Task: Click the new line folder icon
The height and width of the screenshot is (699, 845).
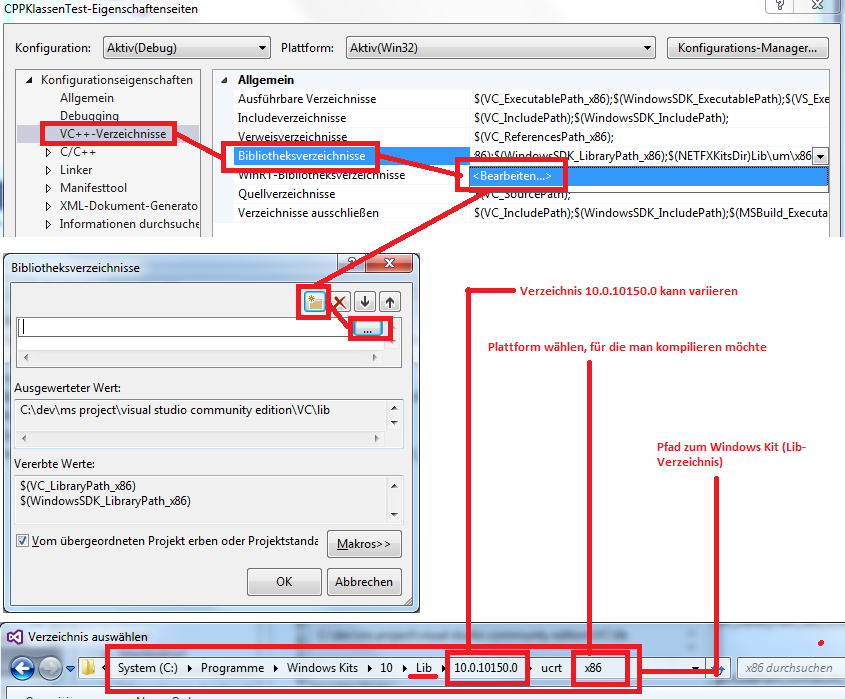Action: coord(315,301)
